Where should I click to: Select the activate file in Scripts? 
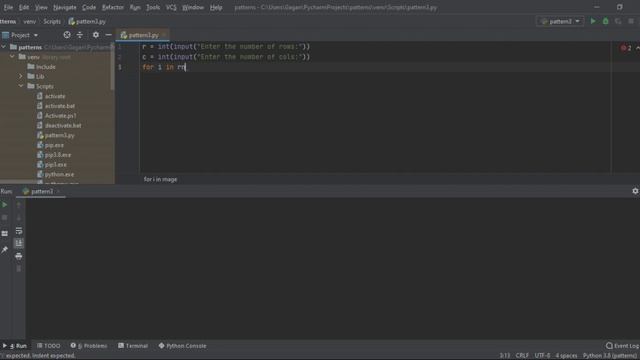(55, 96)
